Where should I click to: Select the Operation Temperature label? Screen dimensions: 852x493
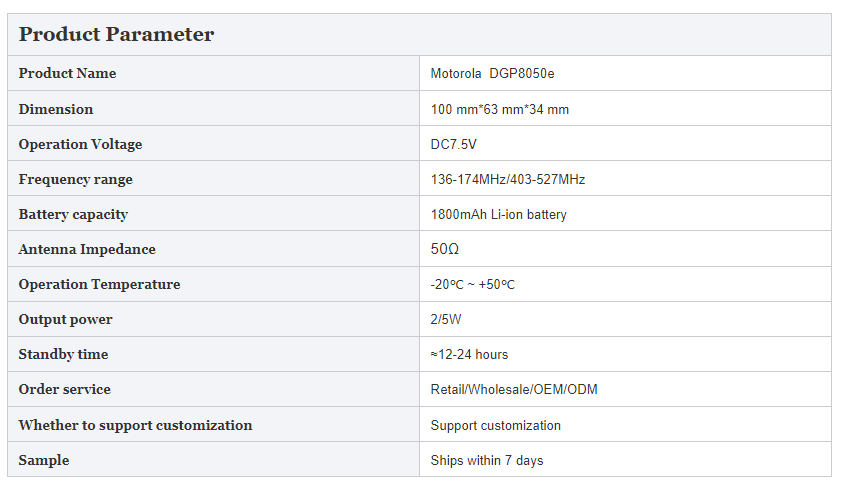99,284
